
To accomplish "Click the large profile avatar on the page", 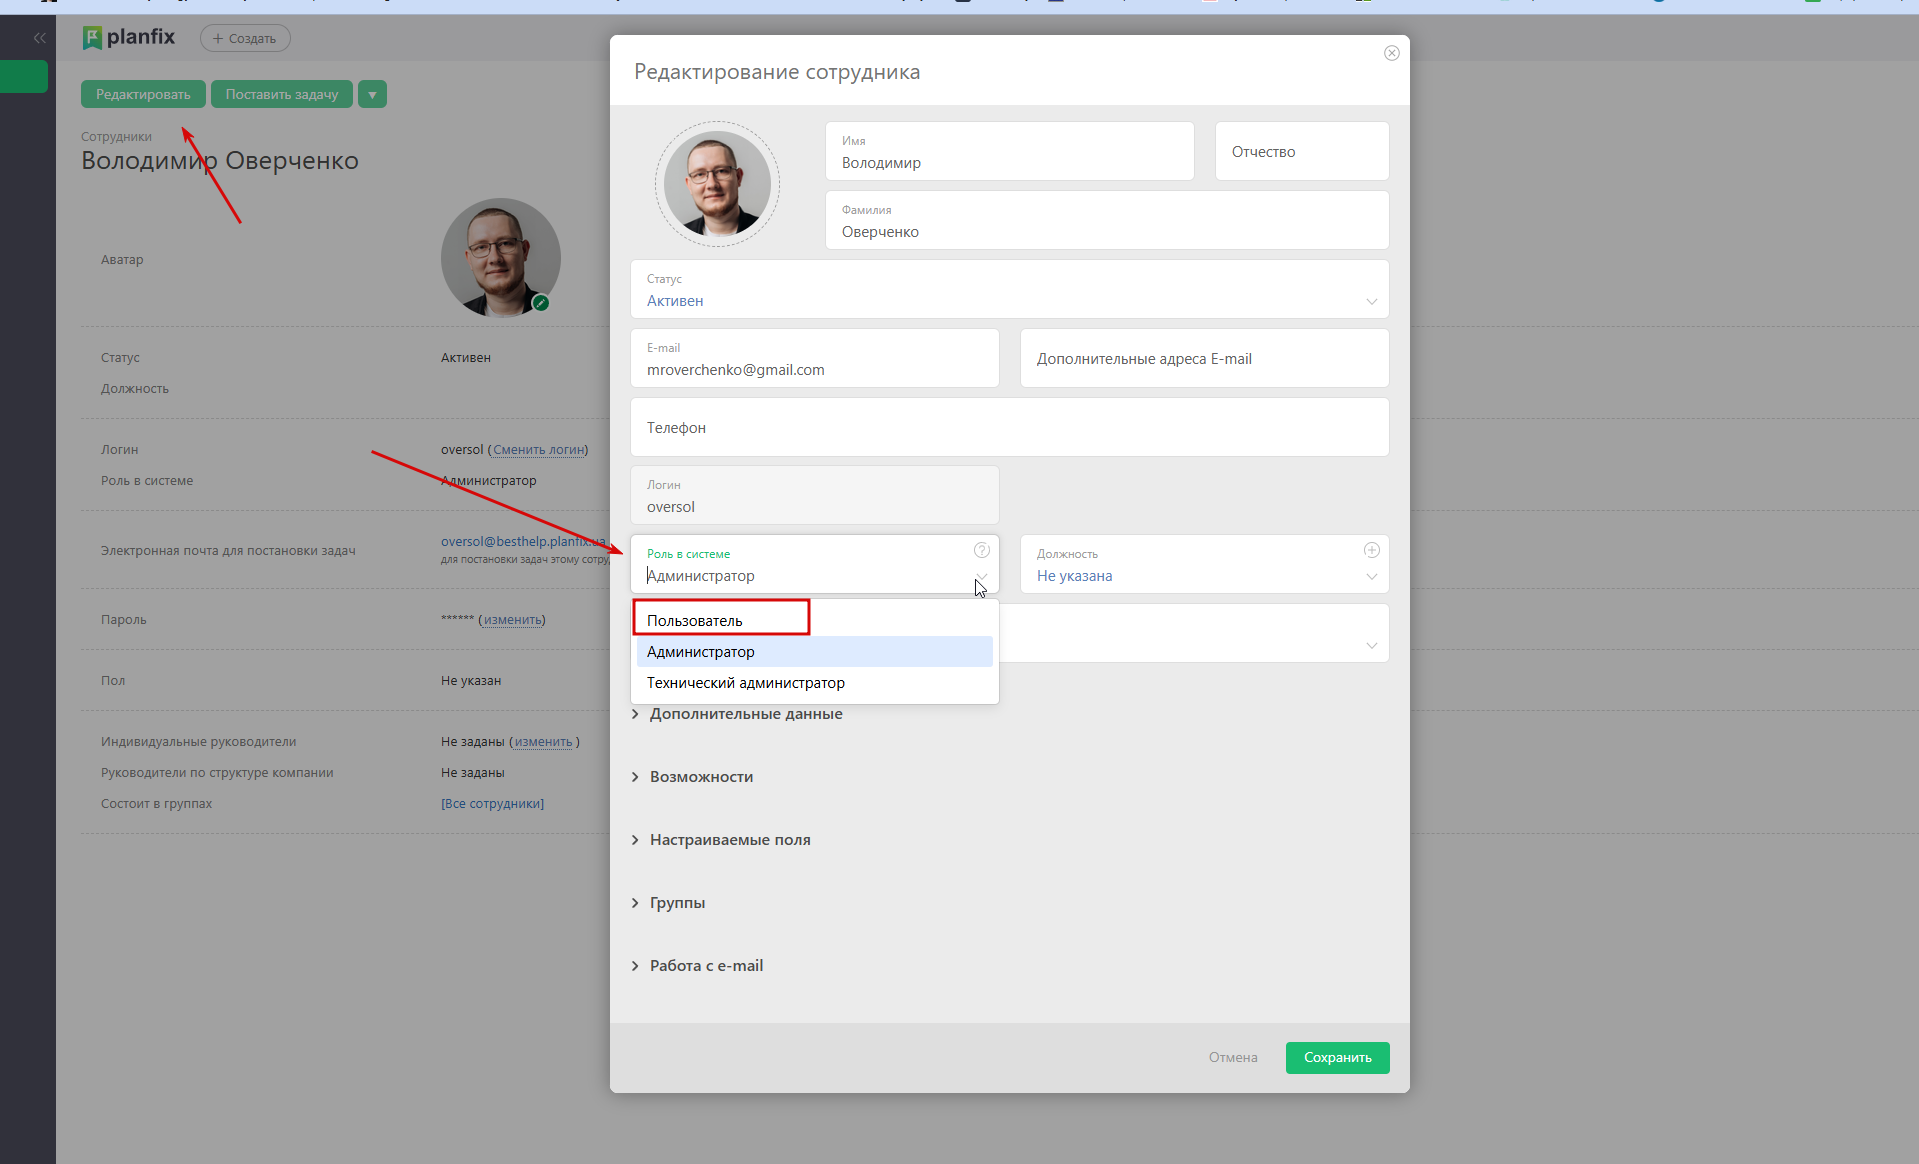I will tap(501, 258).
